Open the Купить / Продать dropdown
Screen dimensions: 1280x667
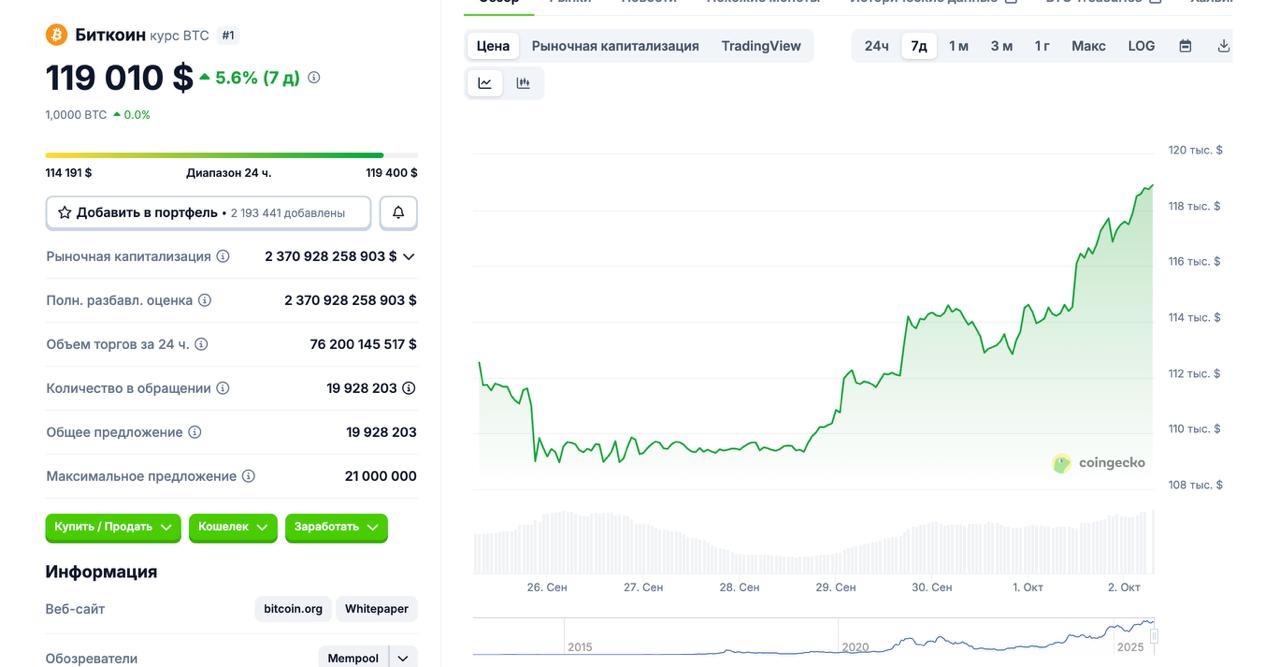112,527
